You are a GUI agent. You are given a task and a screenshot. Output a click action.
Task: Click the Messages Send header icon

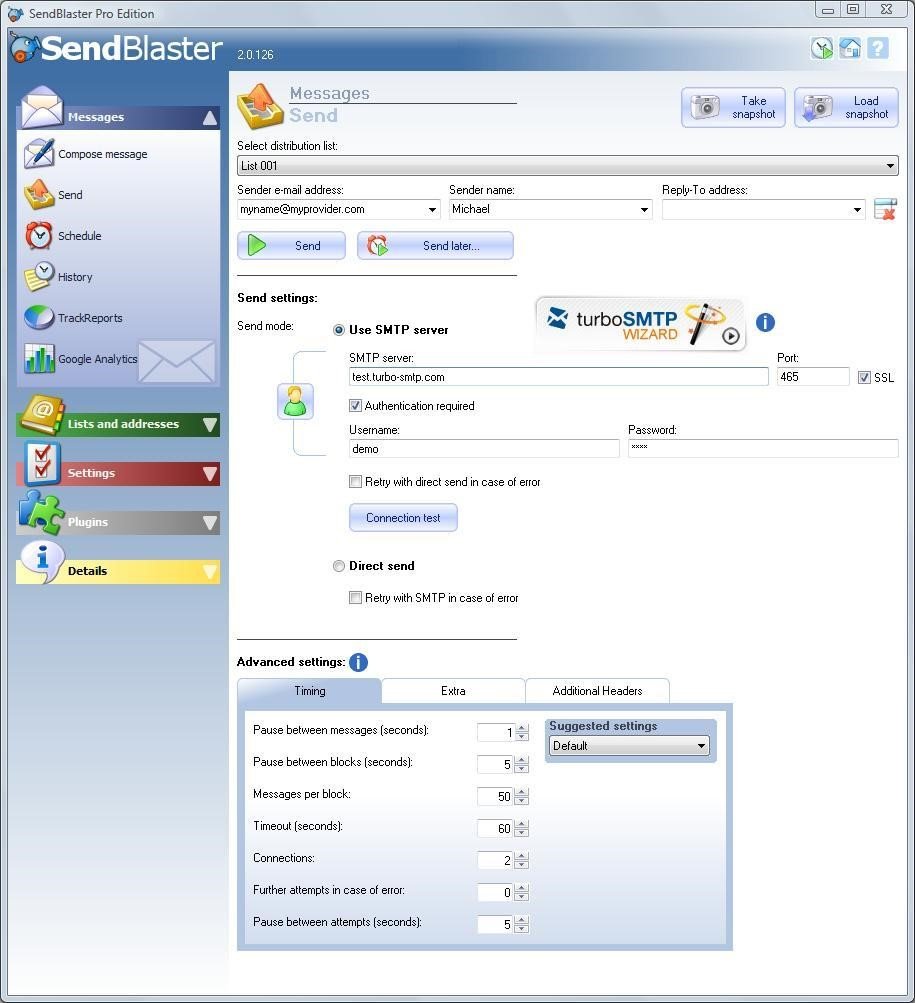(x=260, y=106)
